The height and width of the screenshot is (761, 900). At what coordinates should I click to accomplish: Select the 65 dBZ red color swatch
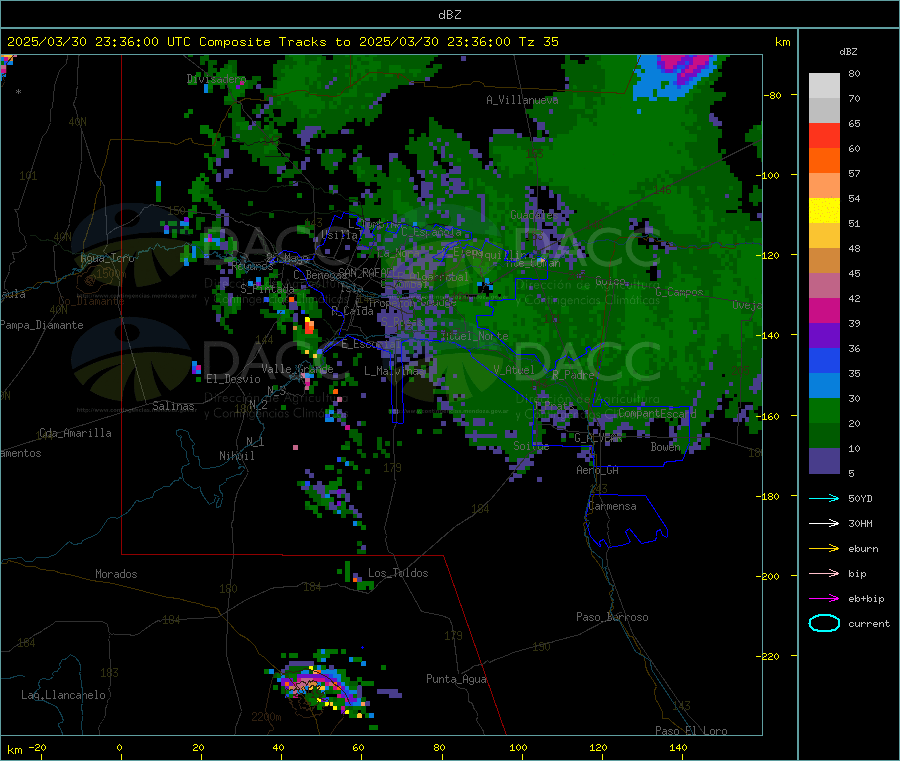[824, 135]
